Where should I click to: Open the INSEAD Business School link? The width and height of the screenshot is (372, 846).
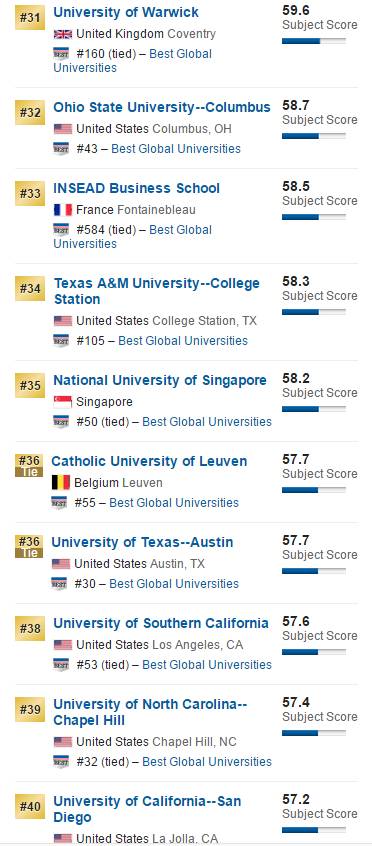[x=137, y=188]
